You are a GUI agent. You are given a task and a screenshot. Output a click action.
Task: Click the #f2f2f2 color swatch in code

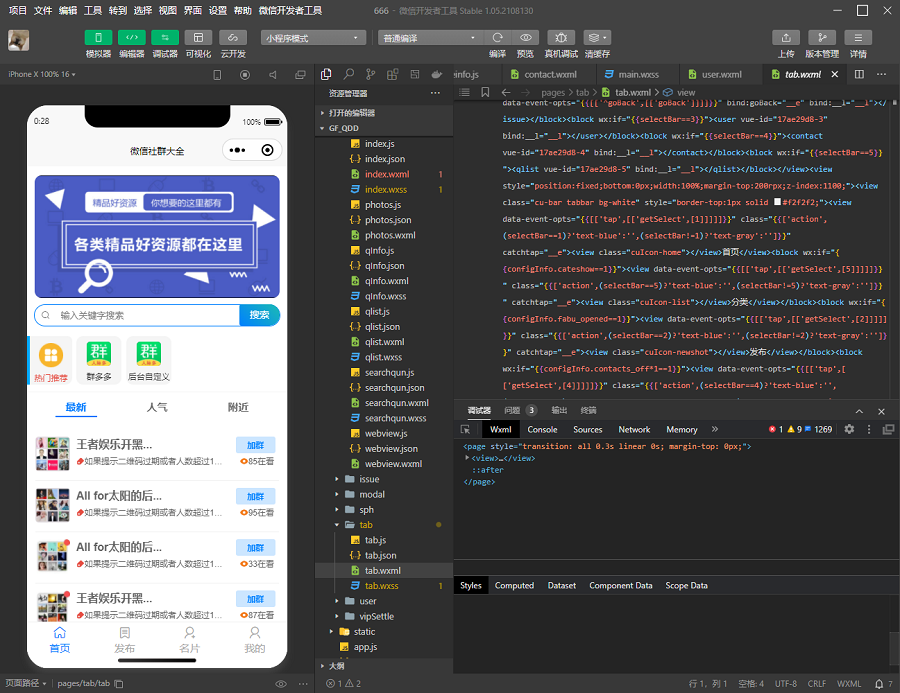coord(777,202)
